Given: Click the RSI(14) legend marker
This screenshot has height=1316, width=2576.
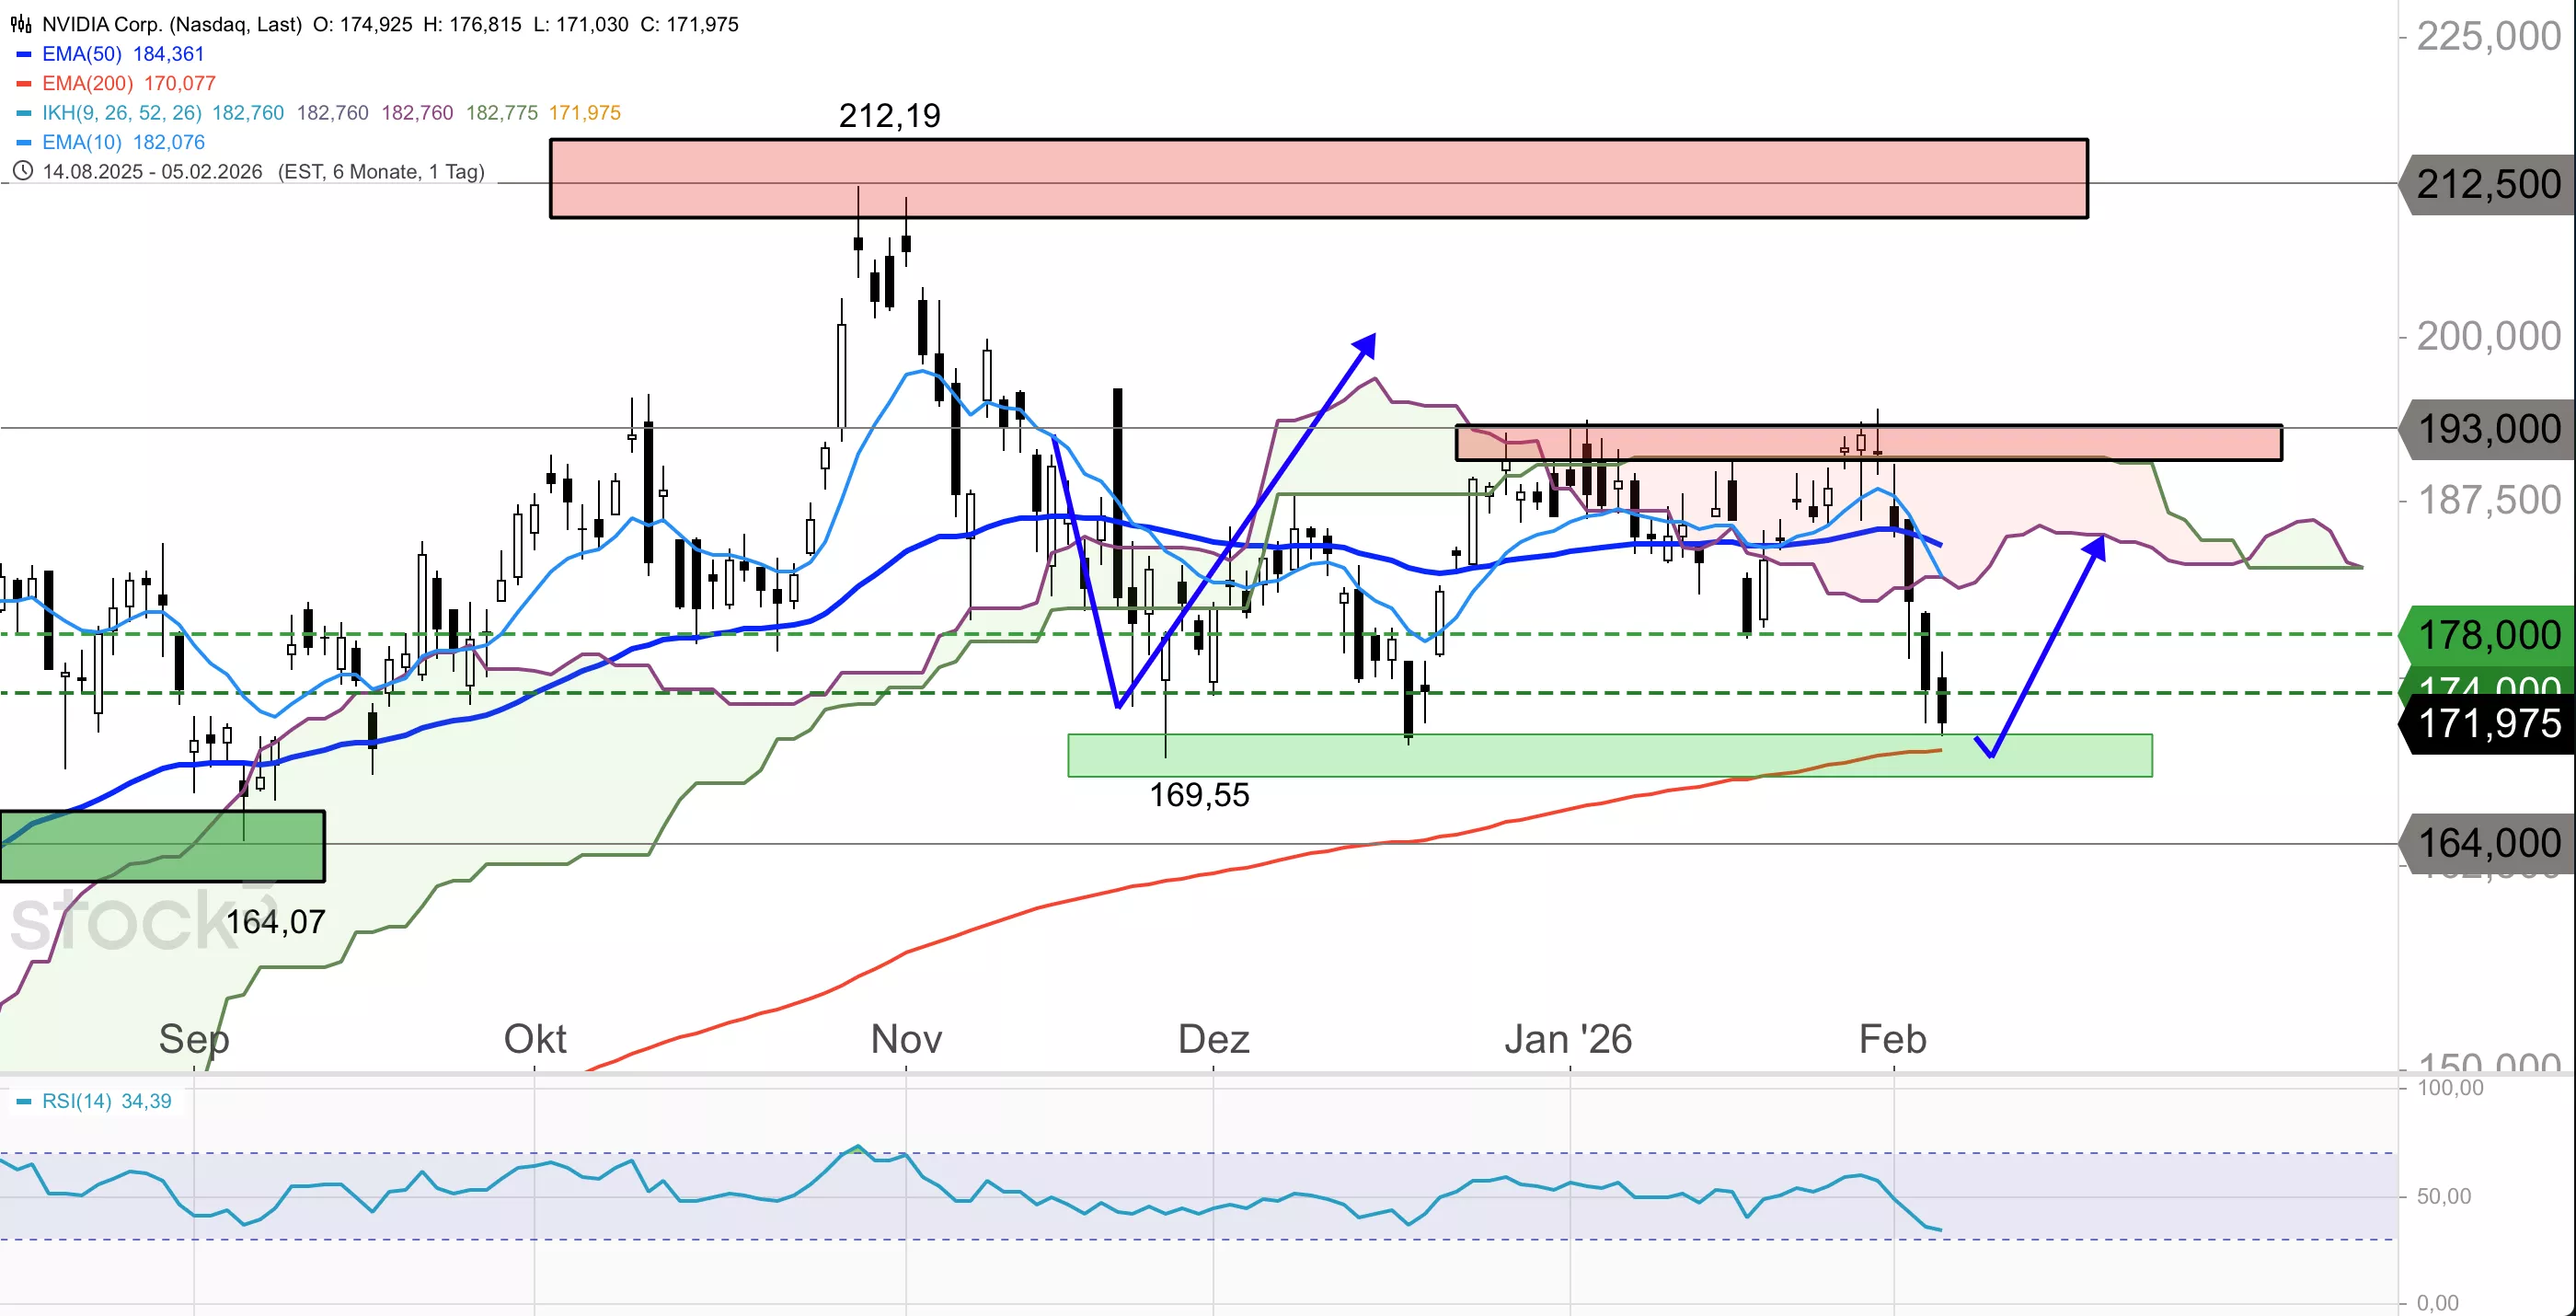Looking at the screenshot, I should click(24, 1101).
